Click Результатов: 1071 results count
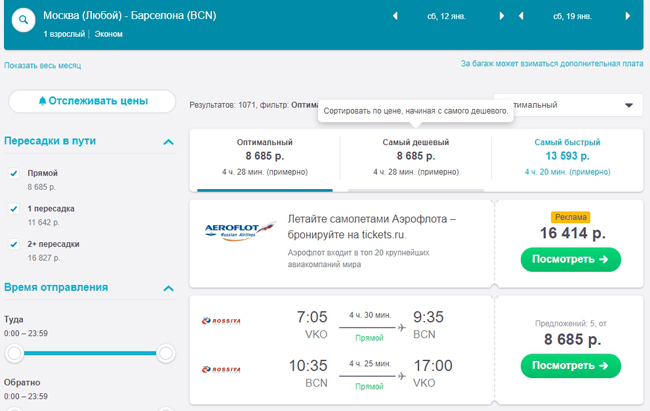This screenshot has width=650, height=411. (x=222, y=105)
